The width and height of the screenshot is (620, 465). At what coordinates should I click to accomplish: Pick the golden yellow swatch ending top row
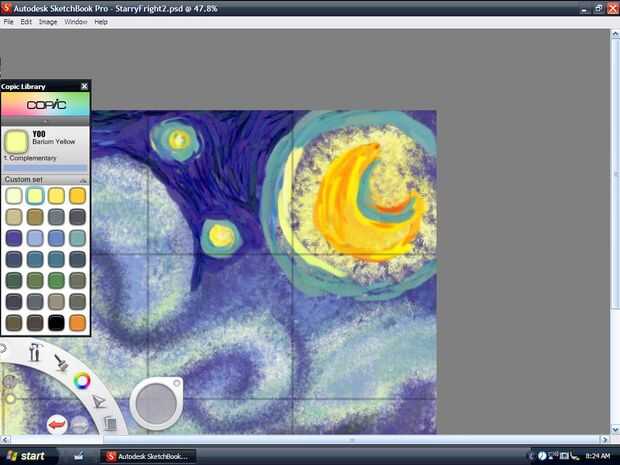point(77,196)
